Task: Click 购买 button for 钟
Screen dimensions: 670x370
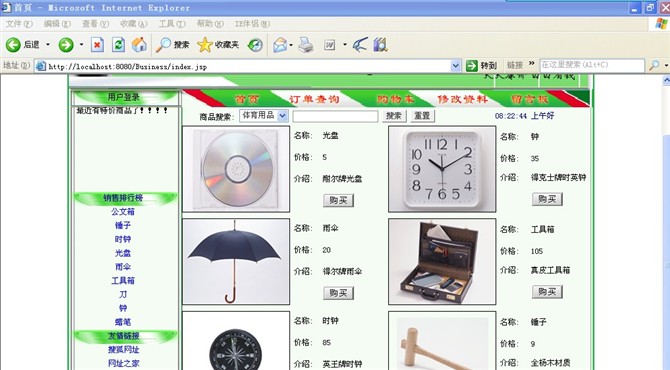Action: coord(547,199)
